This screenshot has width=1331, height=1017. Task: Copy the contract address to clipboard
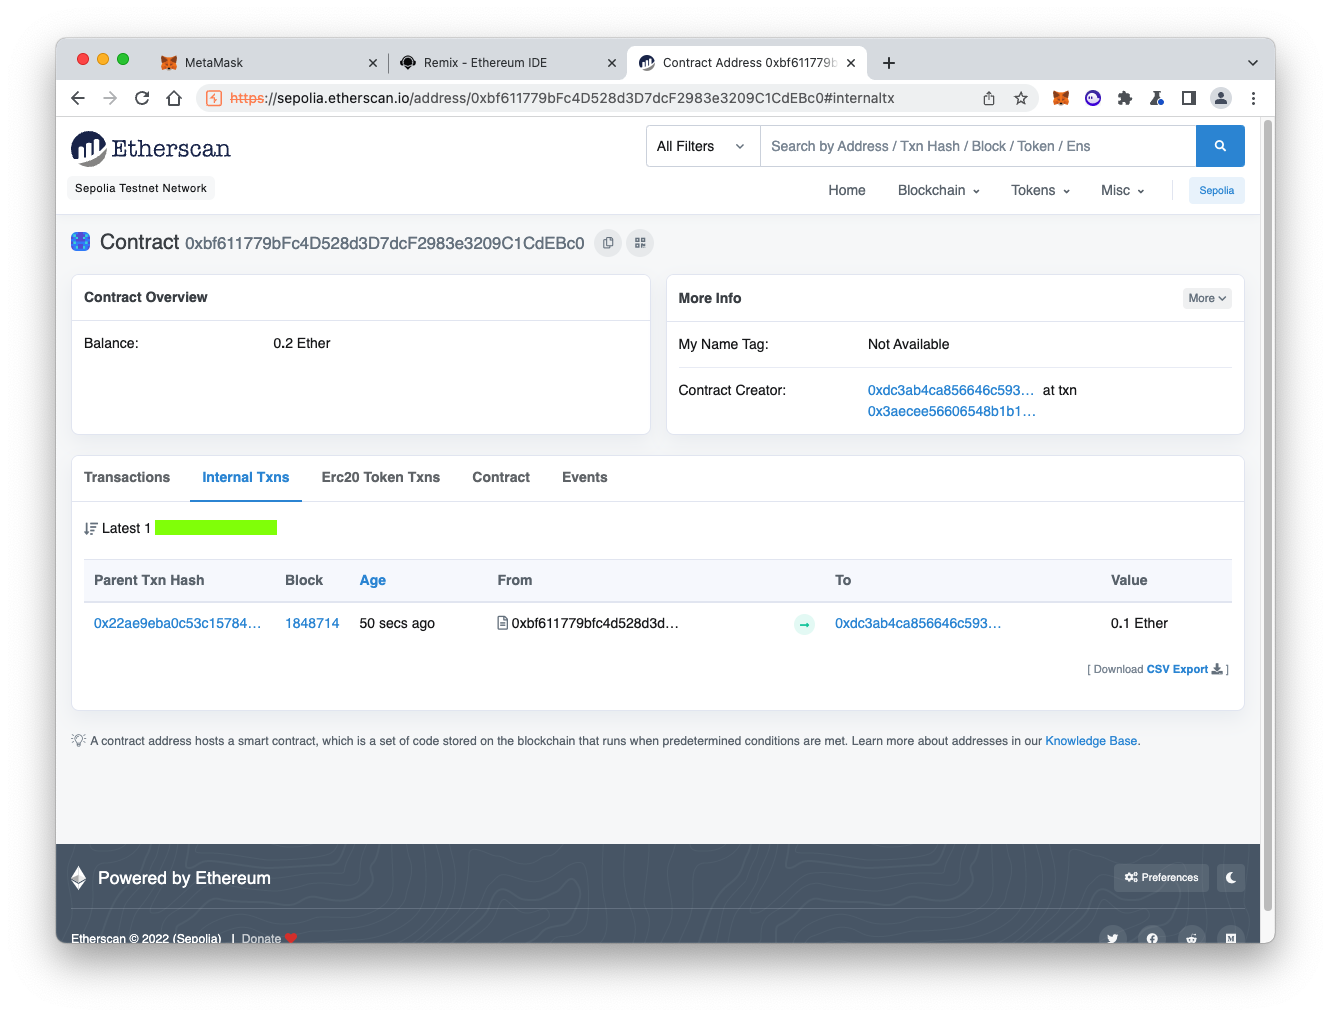click(x=608, y=243)
